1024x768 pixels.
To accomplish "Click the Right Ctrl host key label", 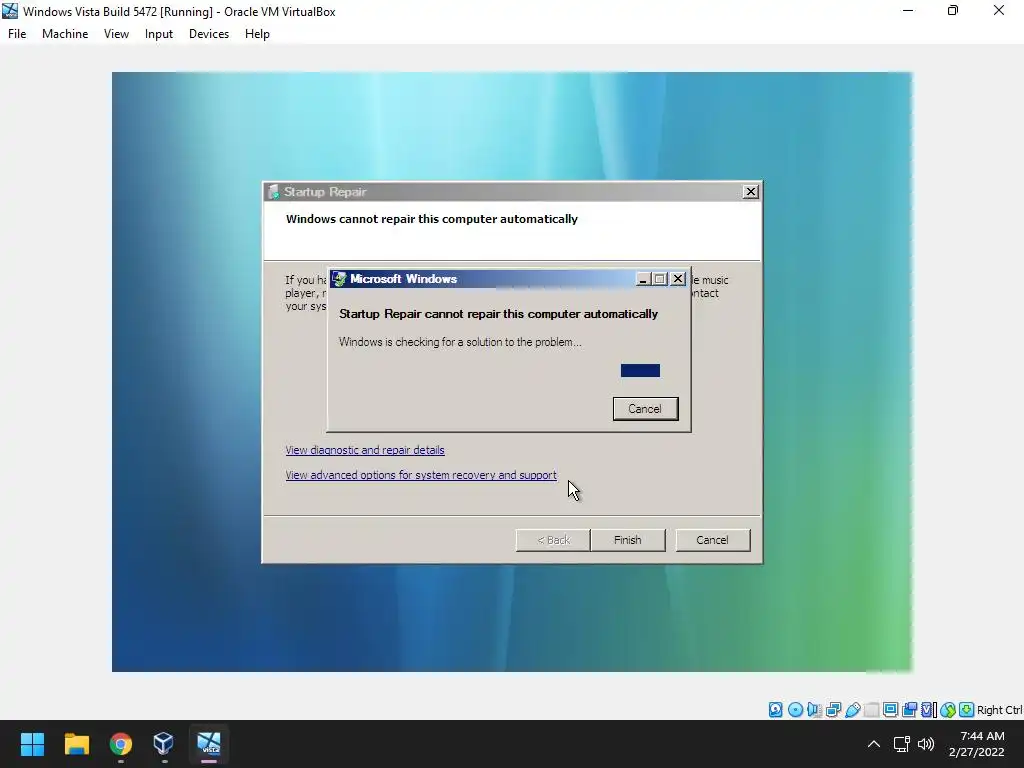I will (x=1000, y=710).
